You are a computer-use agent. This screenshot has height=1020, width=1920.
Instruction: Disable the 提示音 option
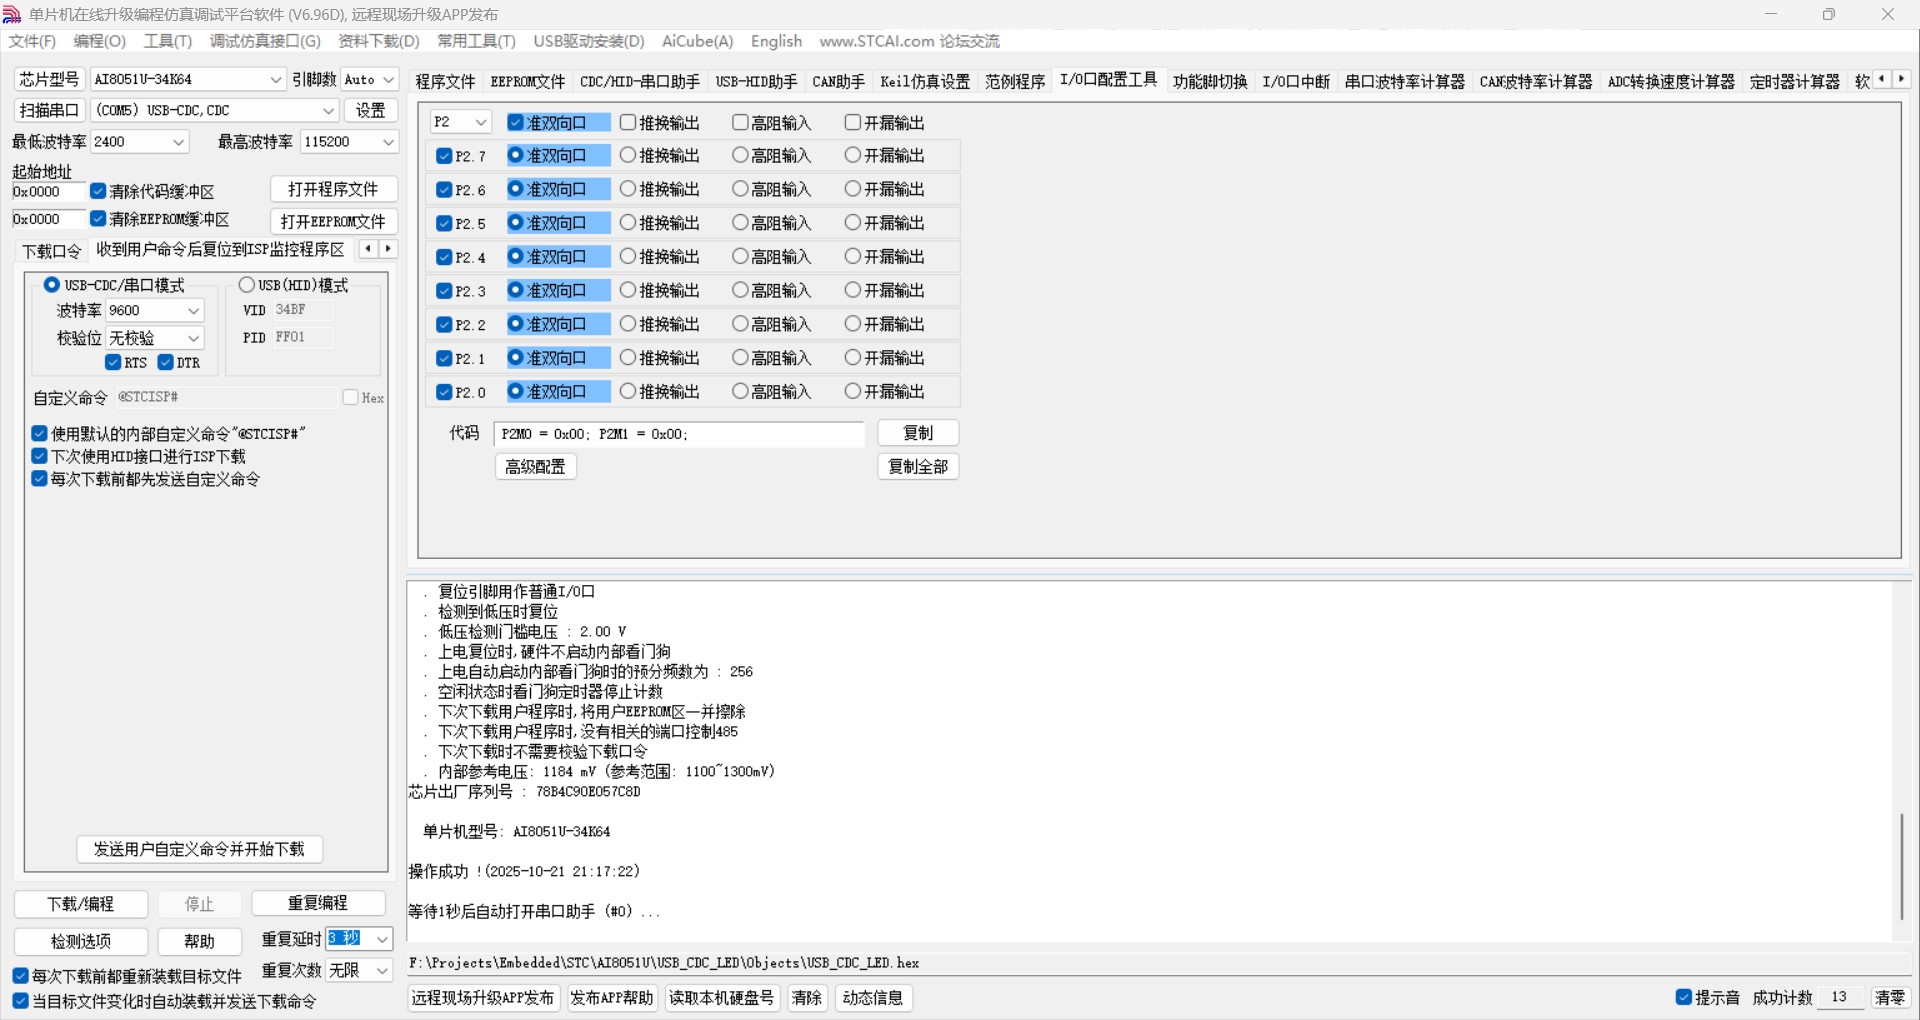1683,997
